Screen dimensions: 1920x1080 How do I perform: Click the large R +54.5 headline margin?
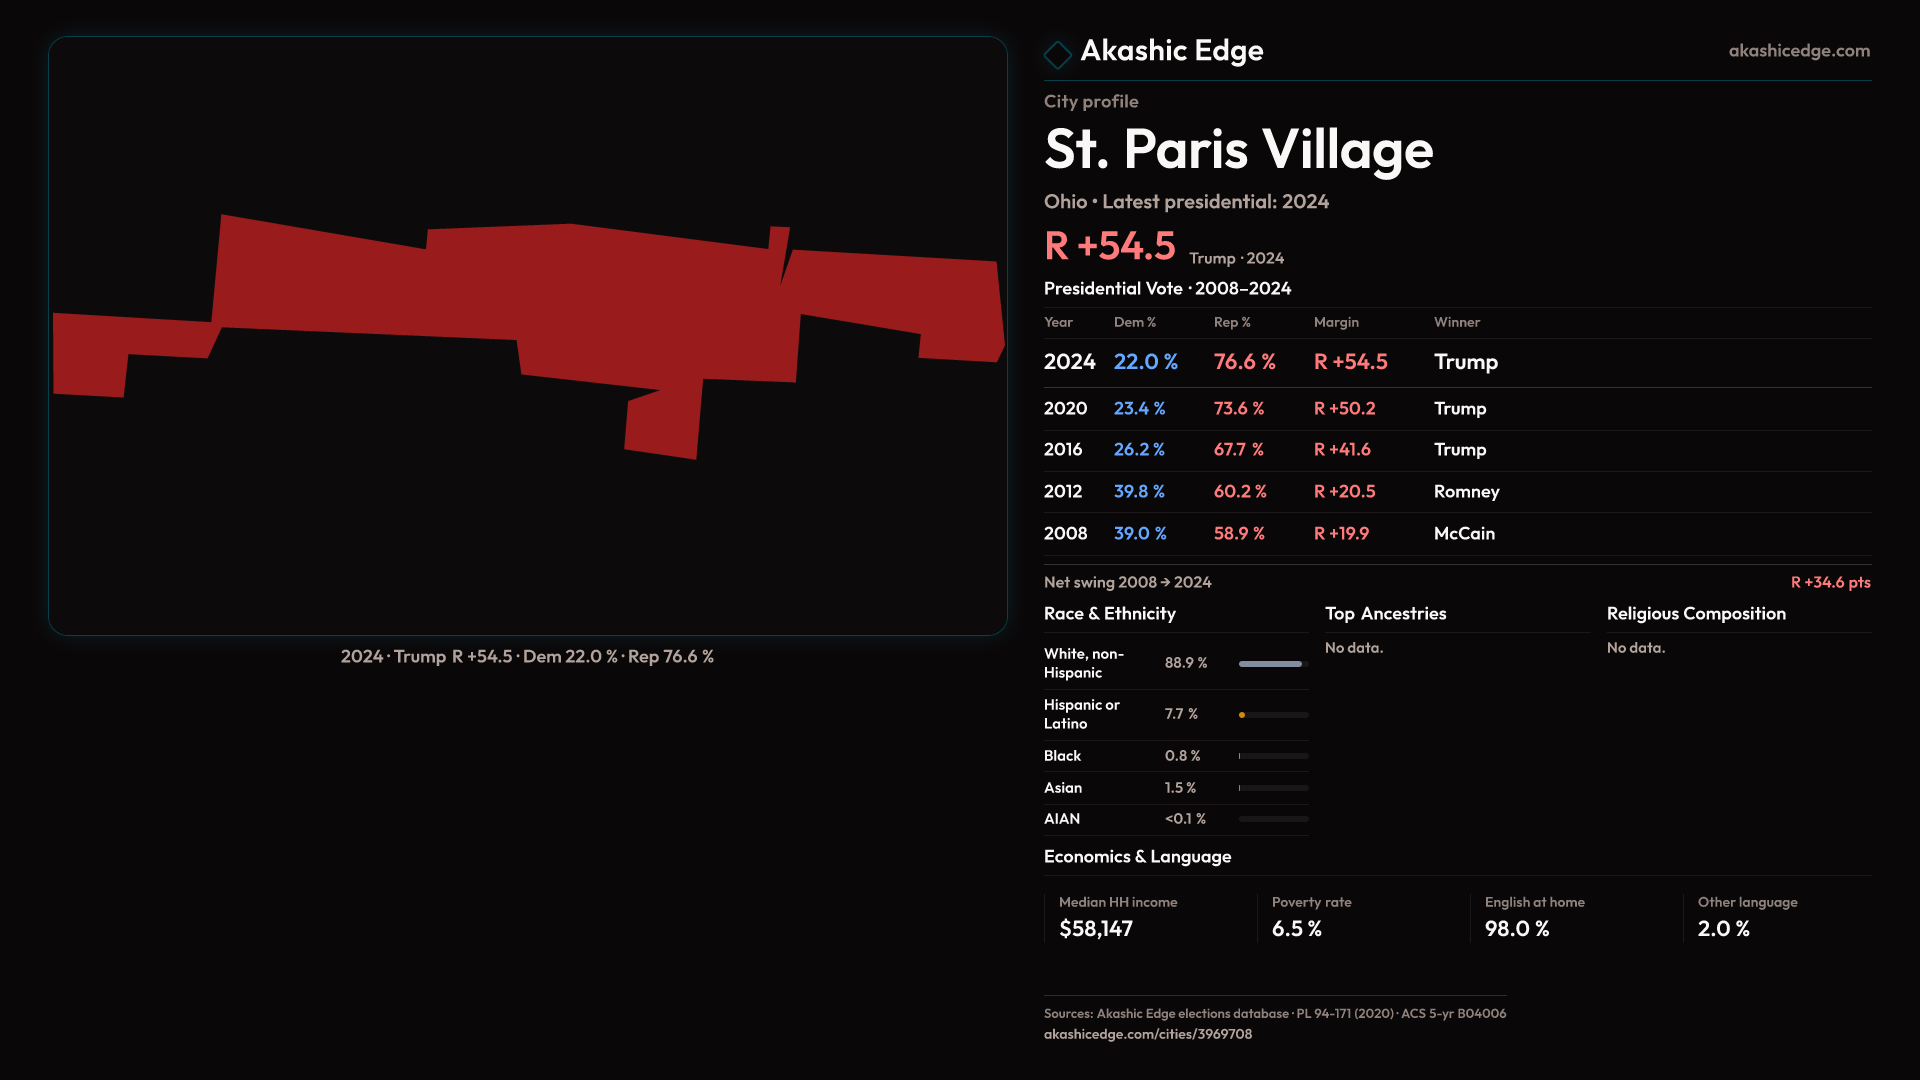pyautogui.click(x=1109, y=246)
